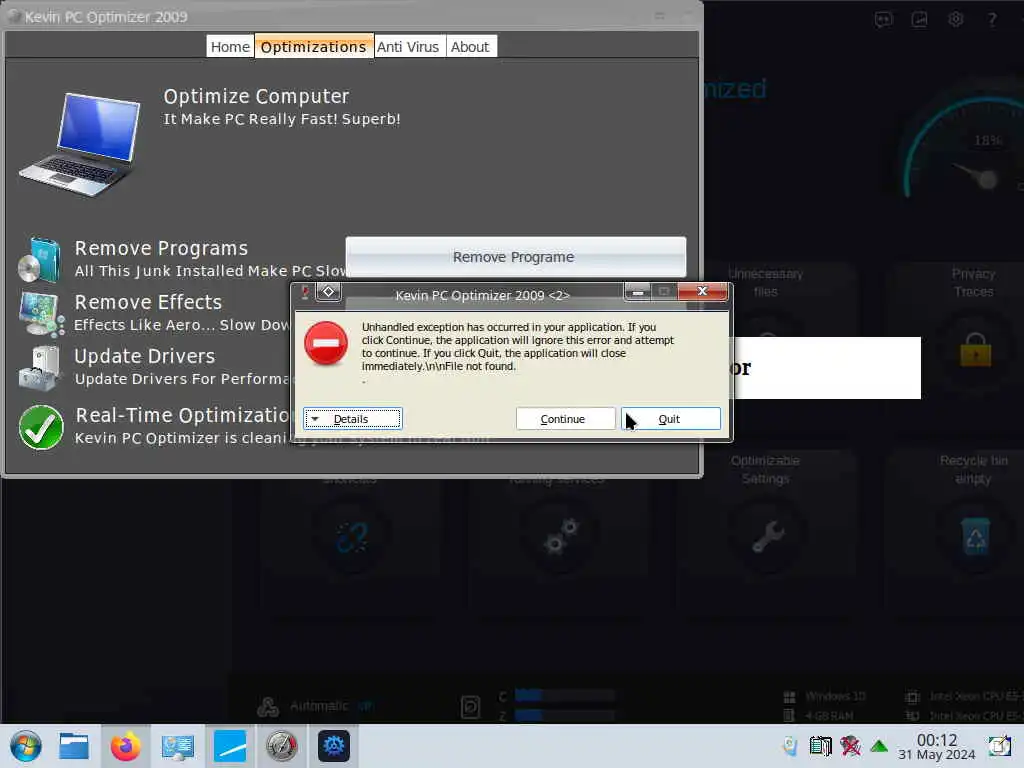Select the Optimize Computer heading
The width and height of the screenshot is (1024, 768).
tap(256, 97)
